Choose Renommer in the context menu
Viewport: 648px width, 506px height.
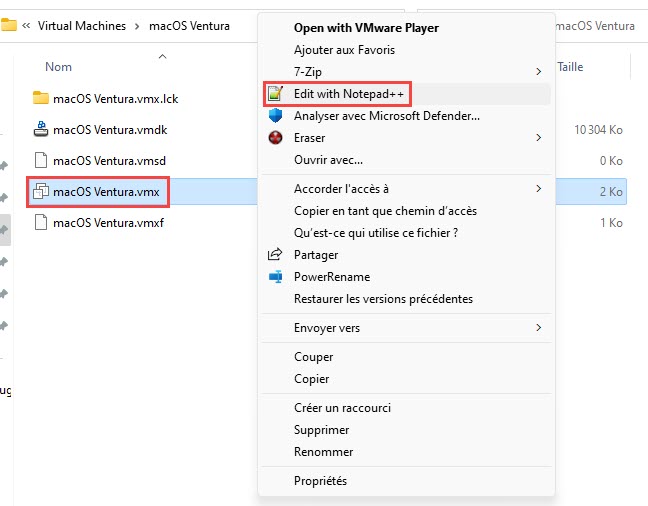321,452
